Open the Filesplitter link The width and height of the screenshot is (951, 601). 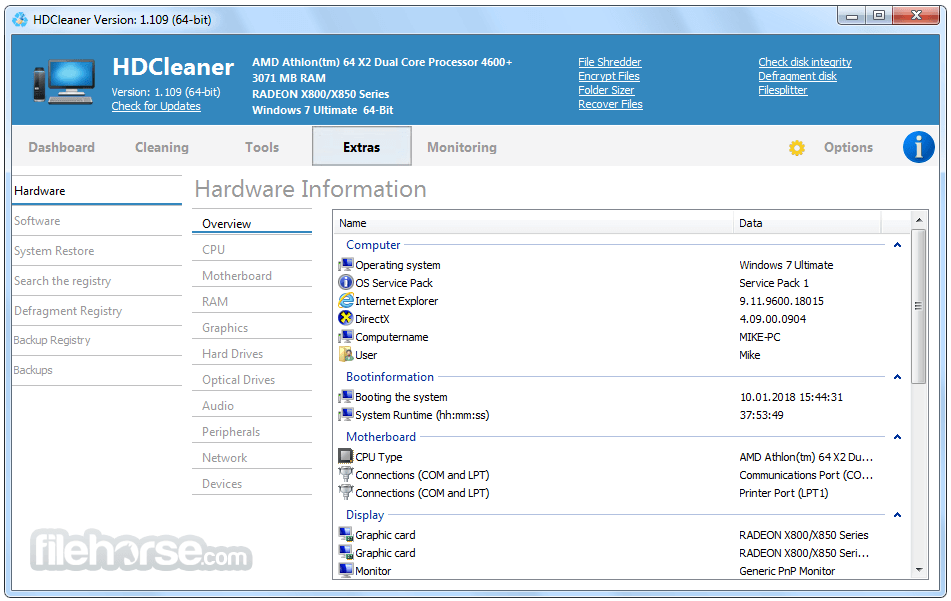click(x=782, y=90)
